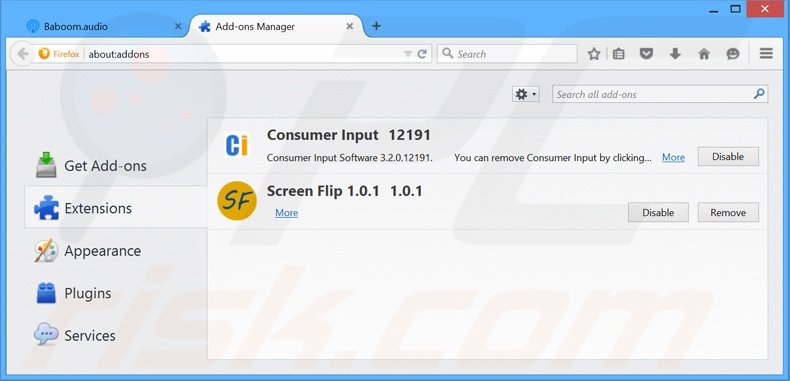Click the Consumer Input Software description text
Viewport: 790px width, 381px height.
click(350, 158)
